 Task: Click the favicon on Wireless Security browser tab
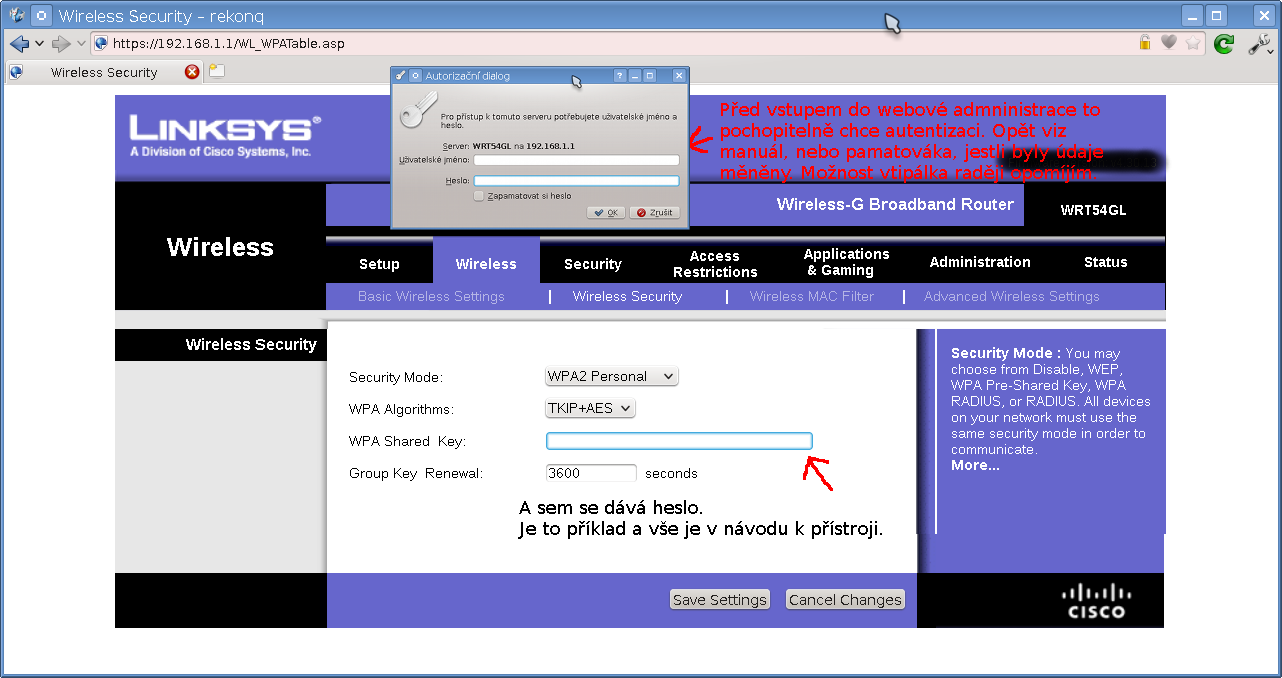click(x=15, y=72)
